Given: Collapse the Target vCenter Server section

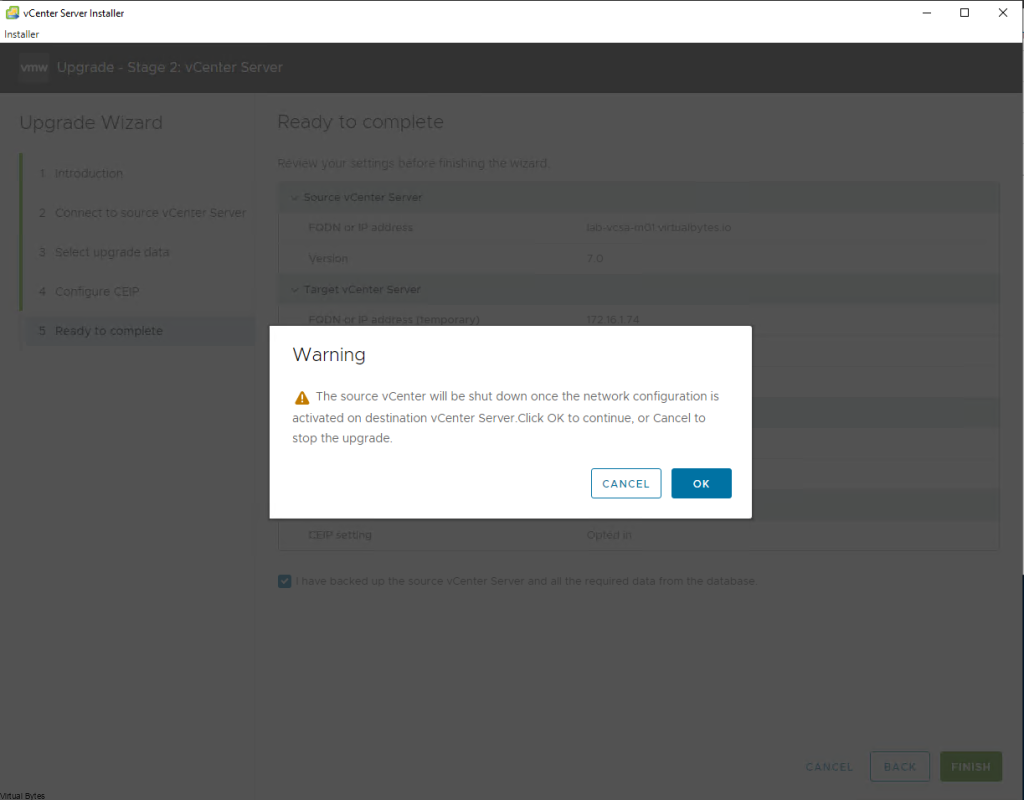Looking at the screenshot, I should [x=295, y=289].
